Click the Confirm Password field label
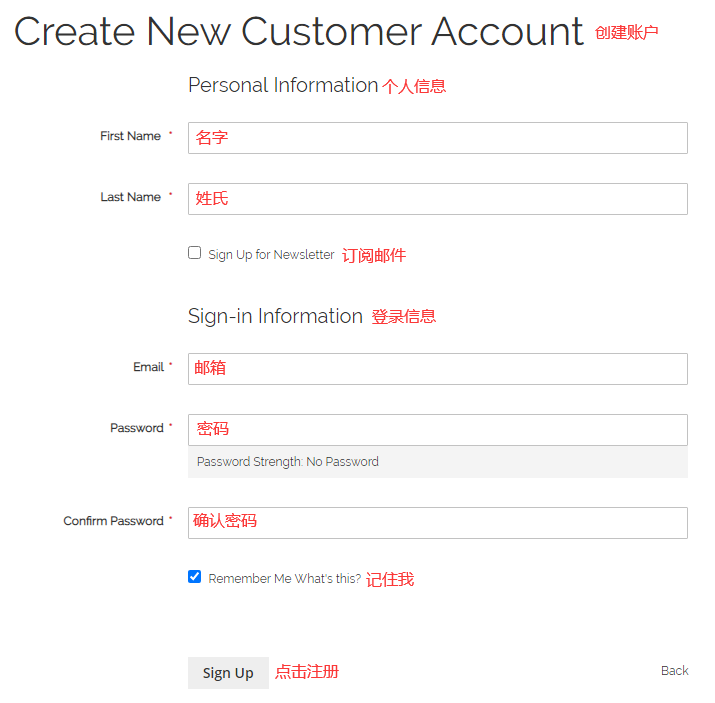 click(113, 521)
